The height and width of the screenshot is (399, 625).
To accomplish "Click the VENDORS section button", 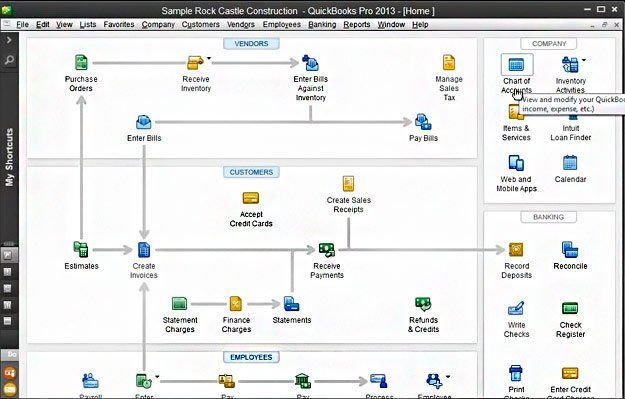I will pyautogui.click(x=251, y=43).
